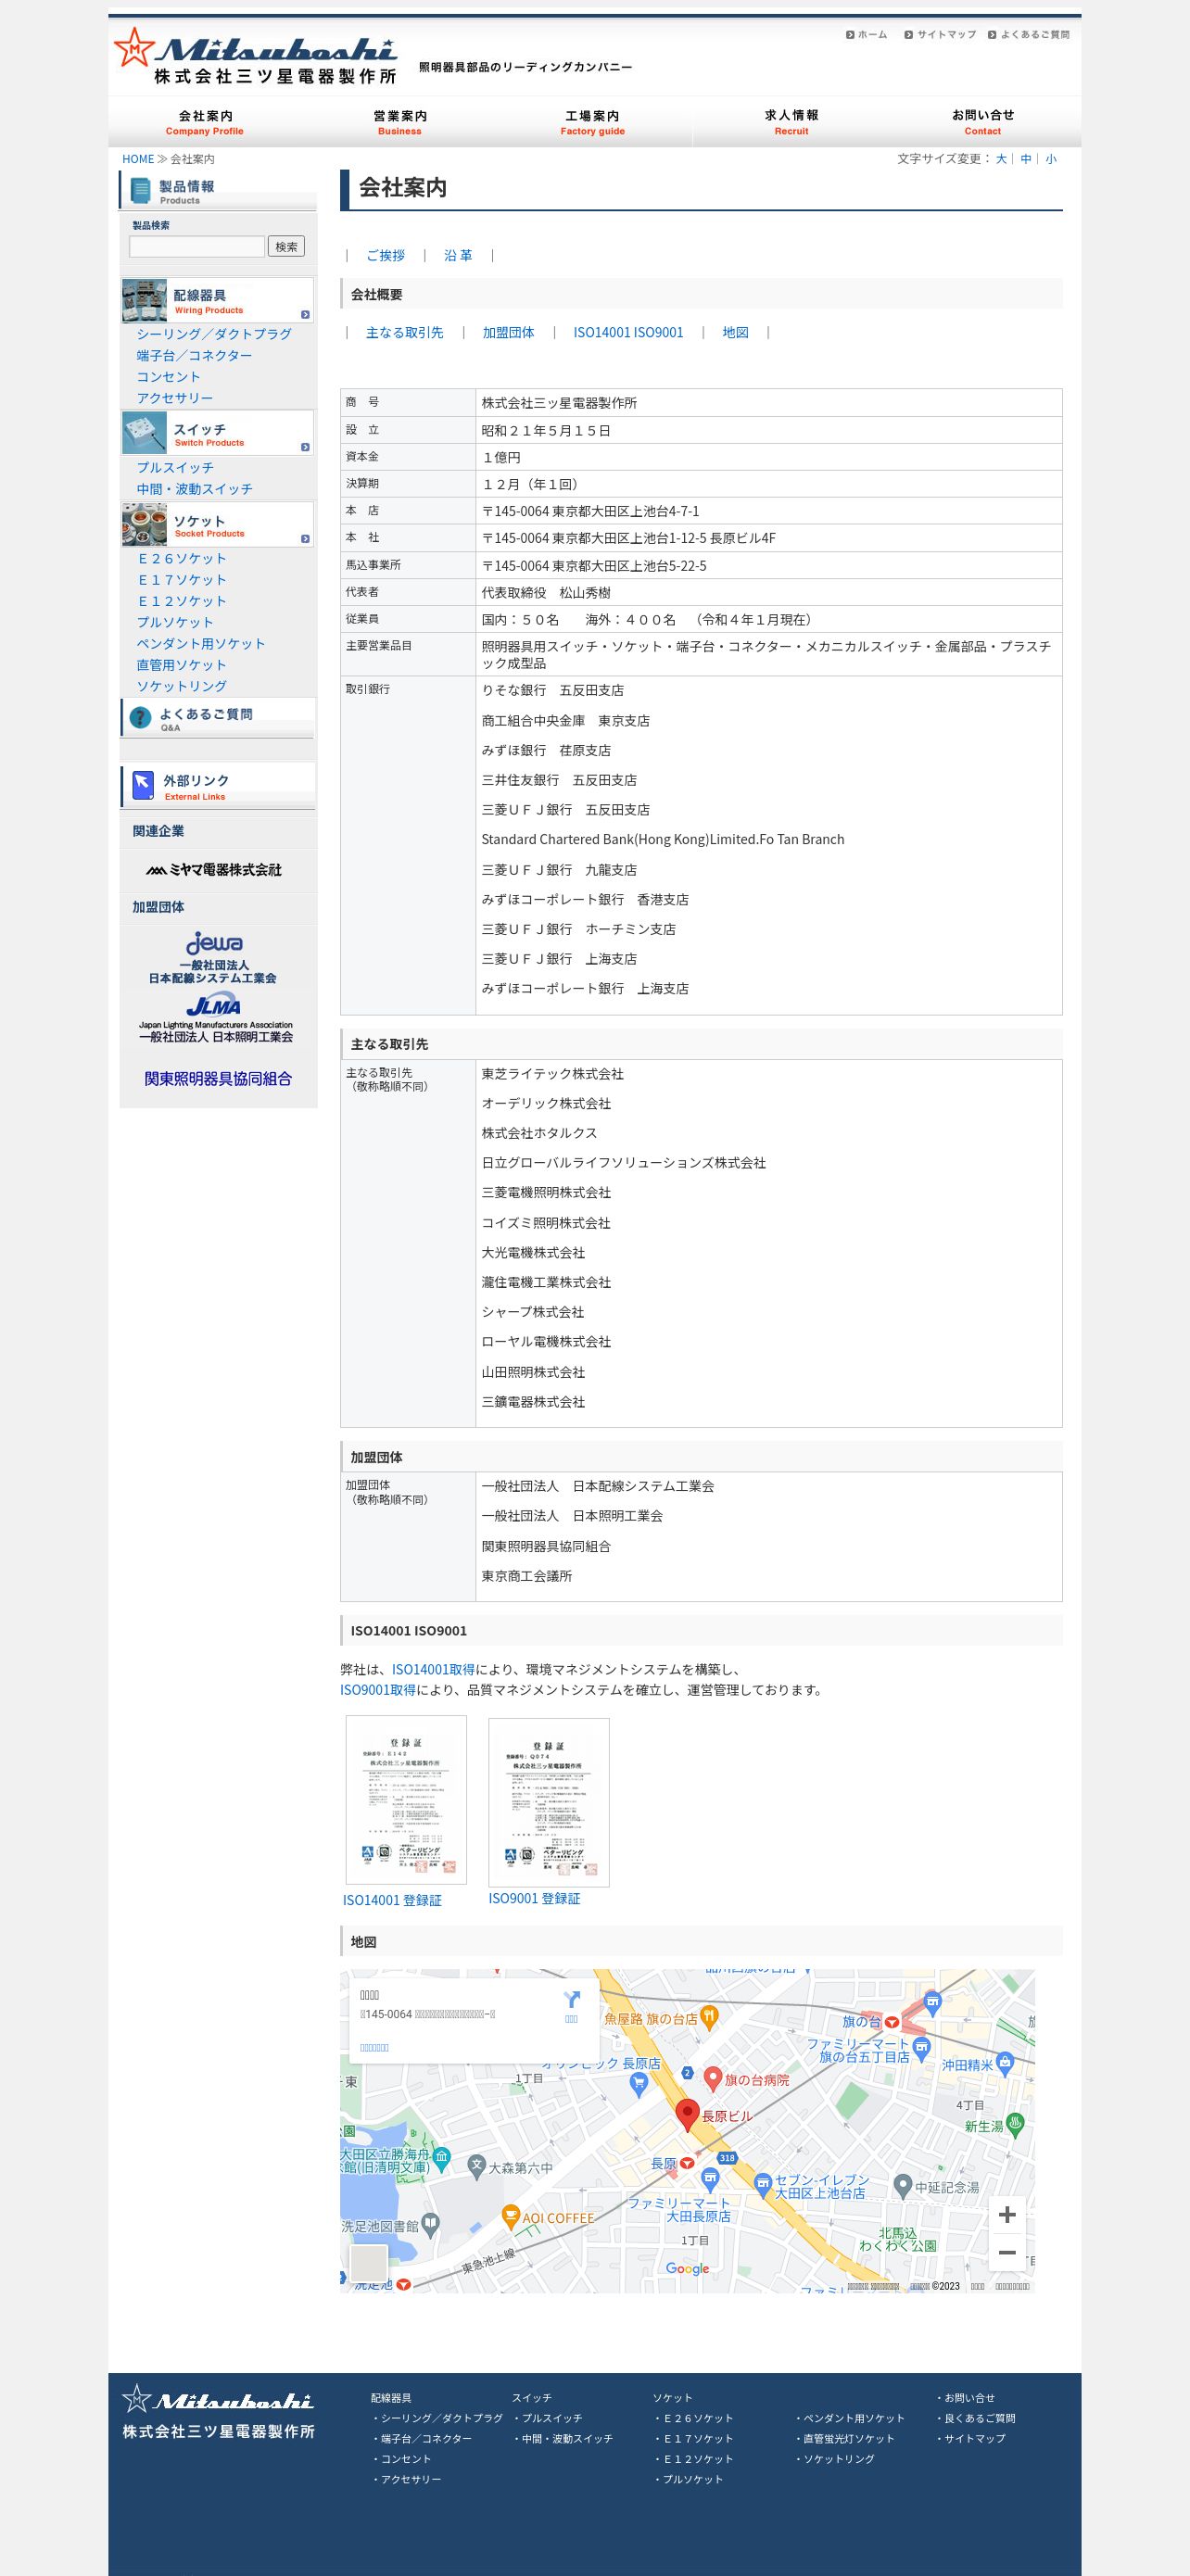This screenshot has height=2576, width=1190.
Task: Open コンセント sidebar link
Action: tap(168, 377)
